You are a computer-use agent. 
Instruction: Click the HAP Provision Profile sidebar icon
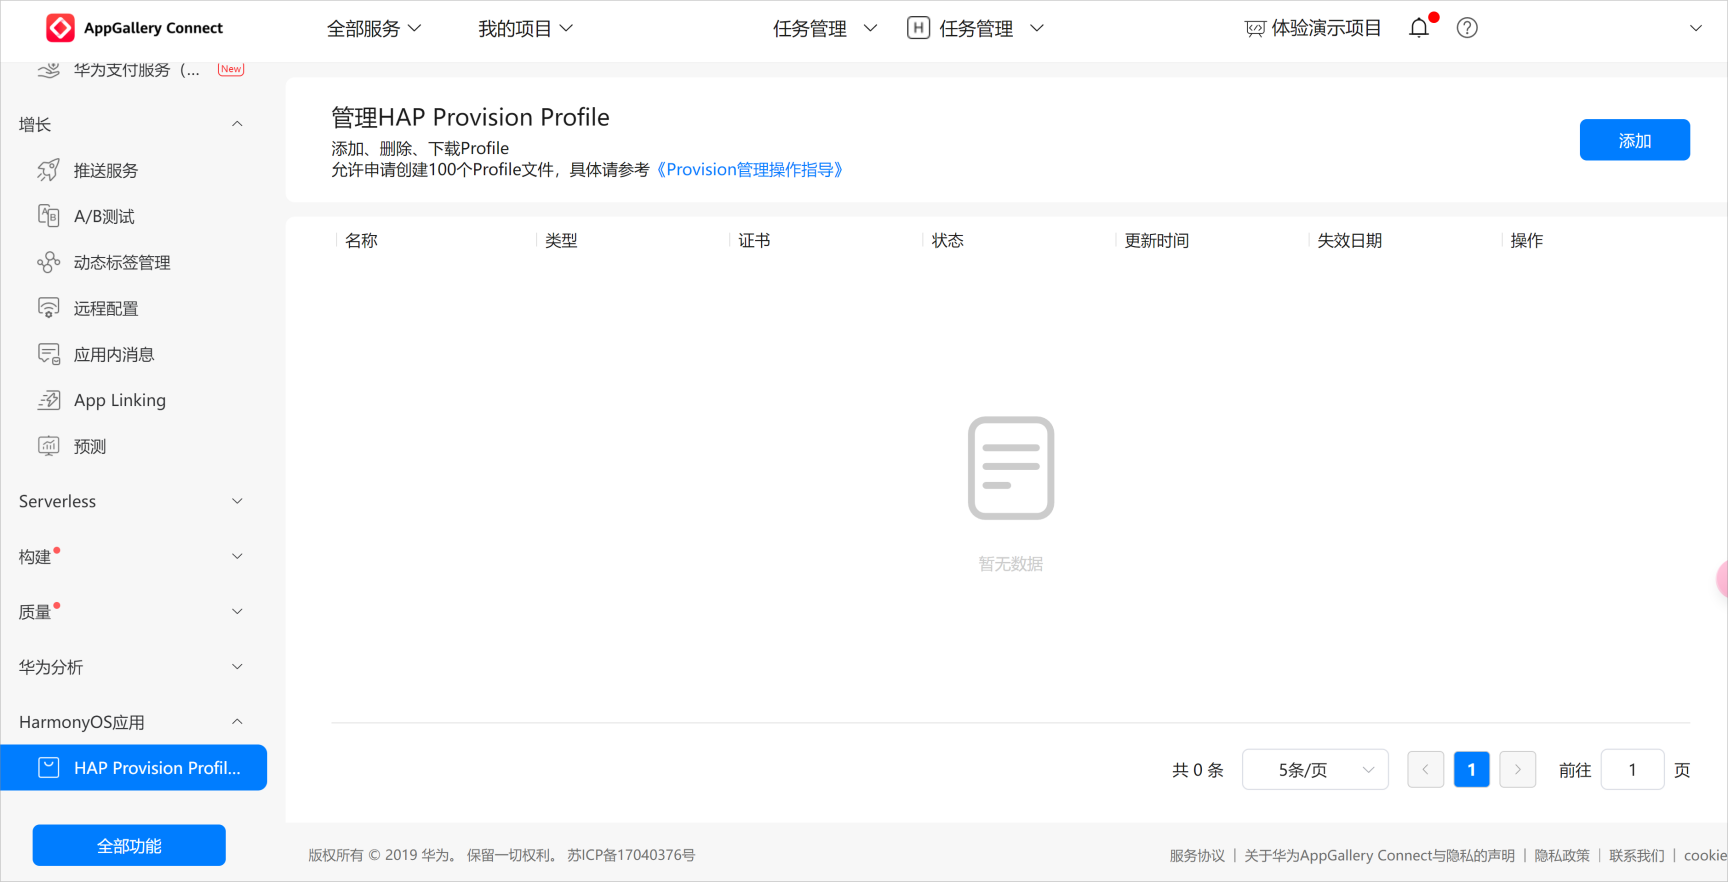click(48, 767)
